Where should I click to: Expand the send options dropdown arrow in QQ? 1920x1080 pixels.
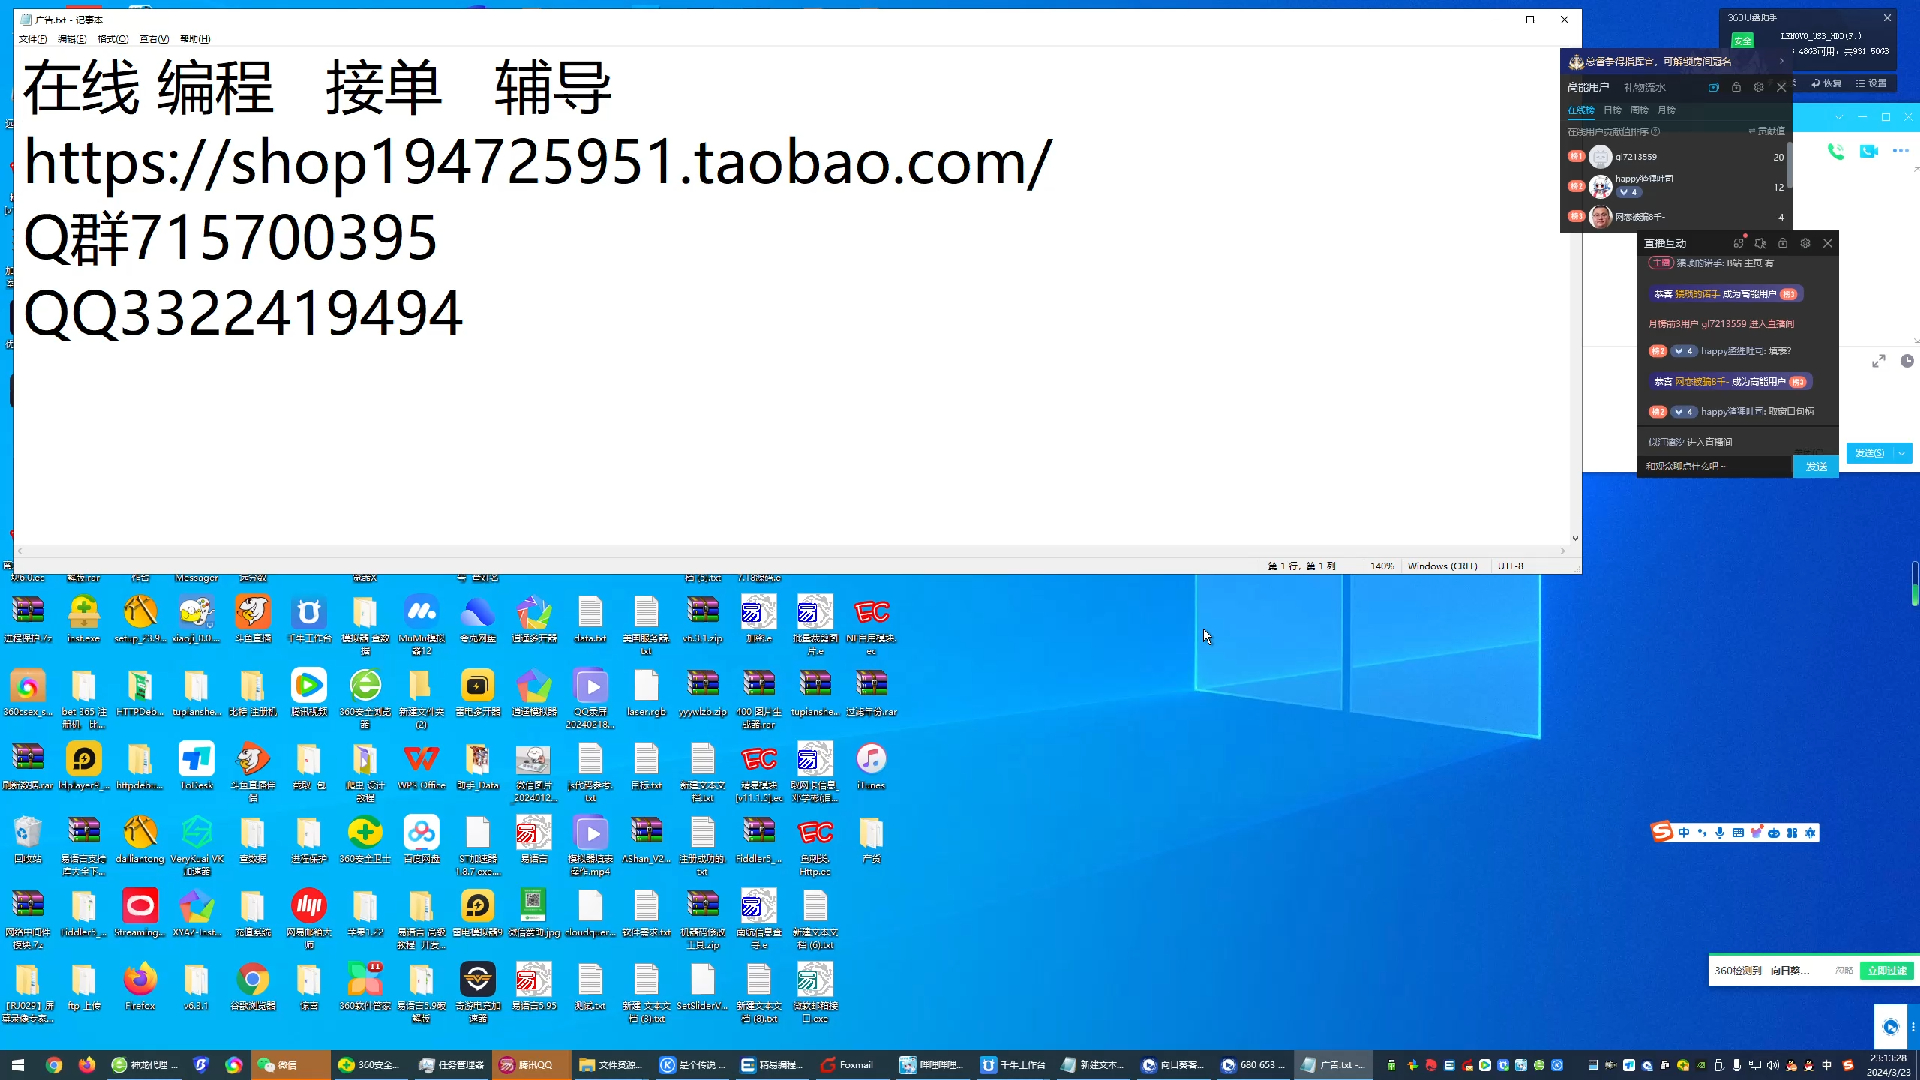(1902, 453)
